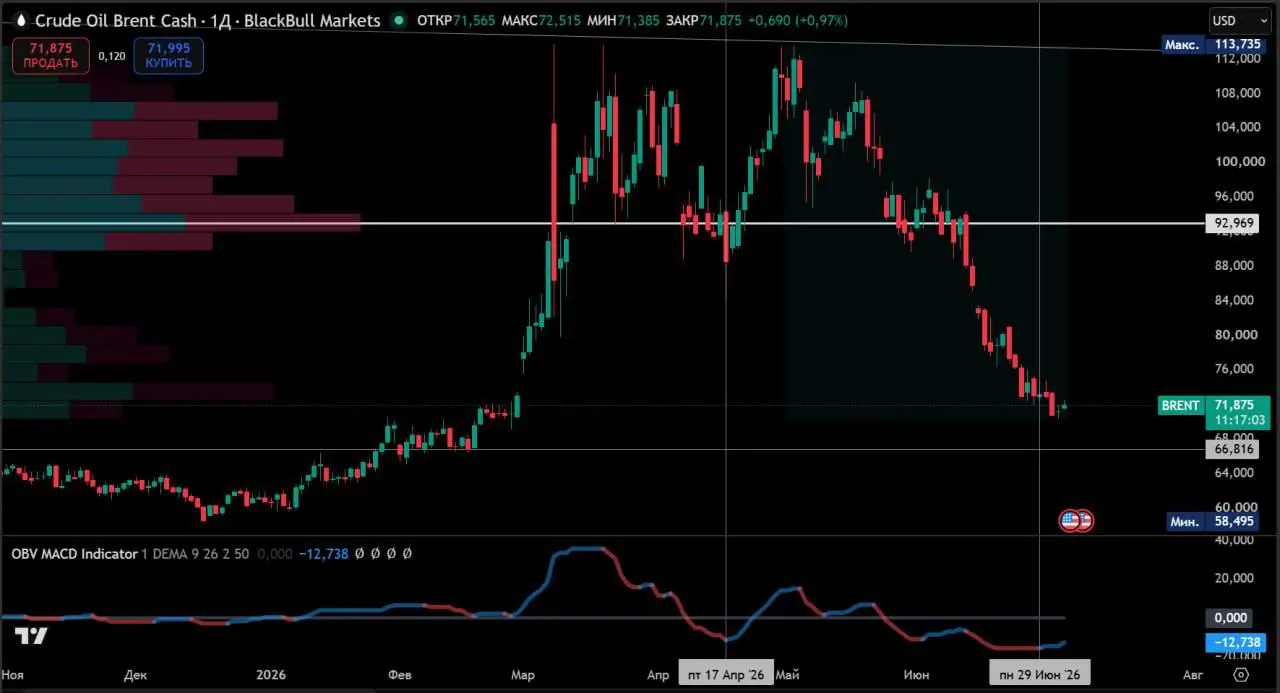Click the left US flag event icon
This screenshot has height=693, width=1280.
click(1069, 520)
